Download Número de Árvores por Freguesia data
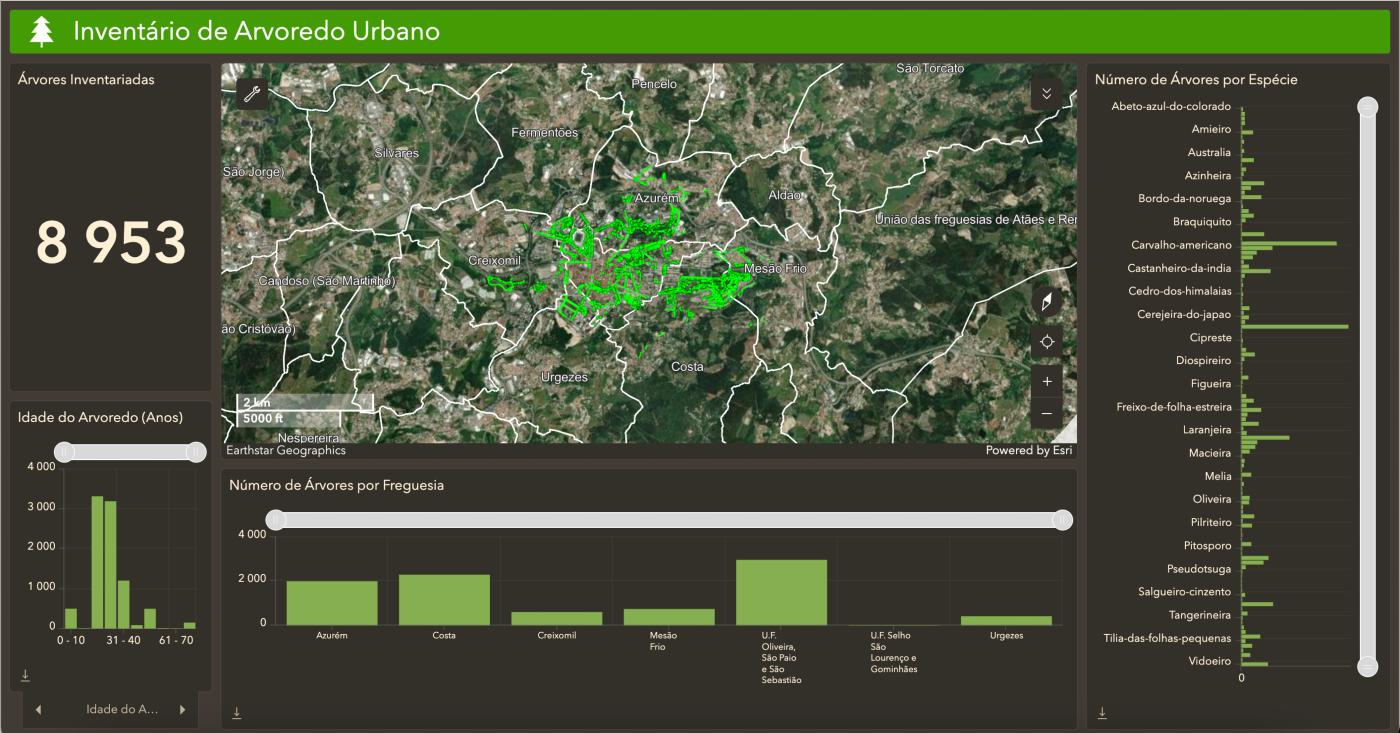This screenshot has width=1400, height=733. pyautogui.click(x=237, y=713)
